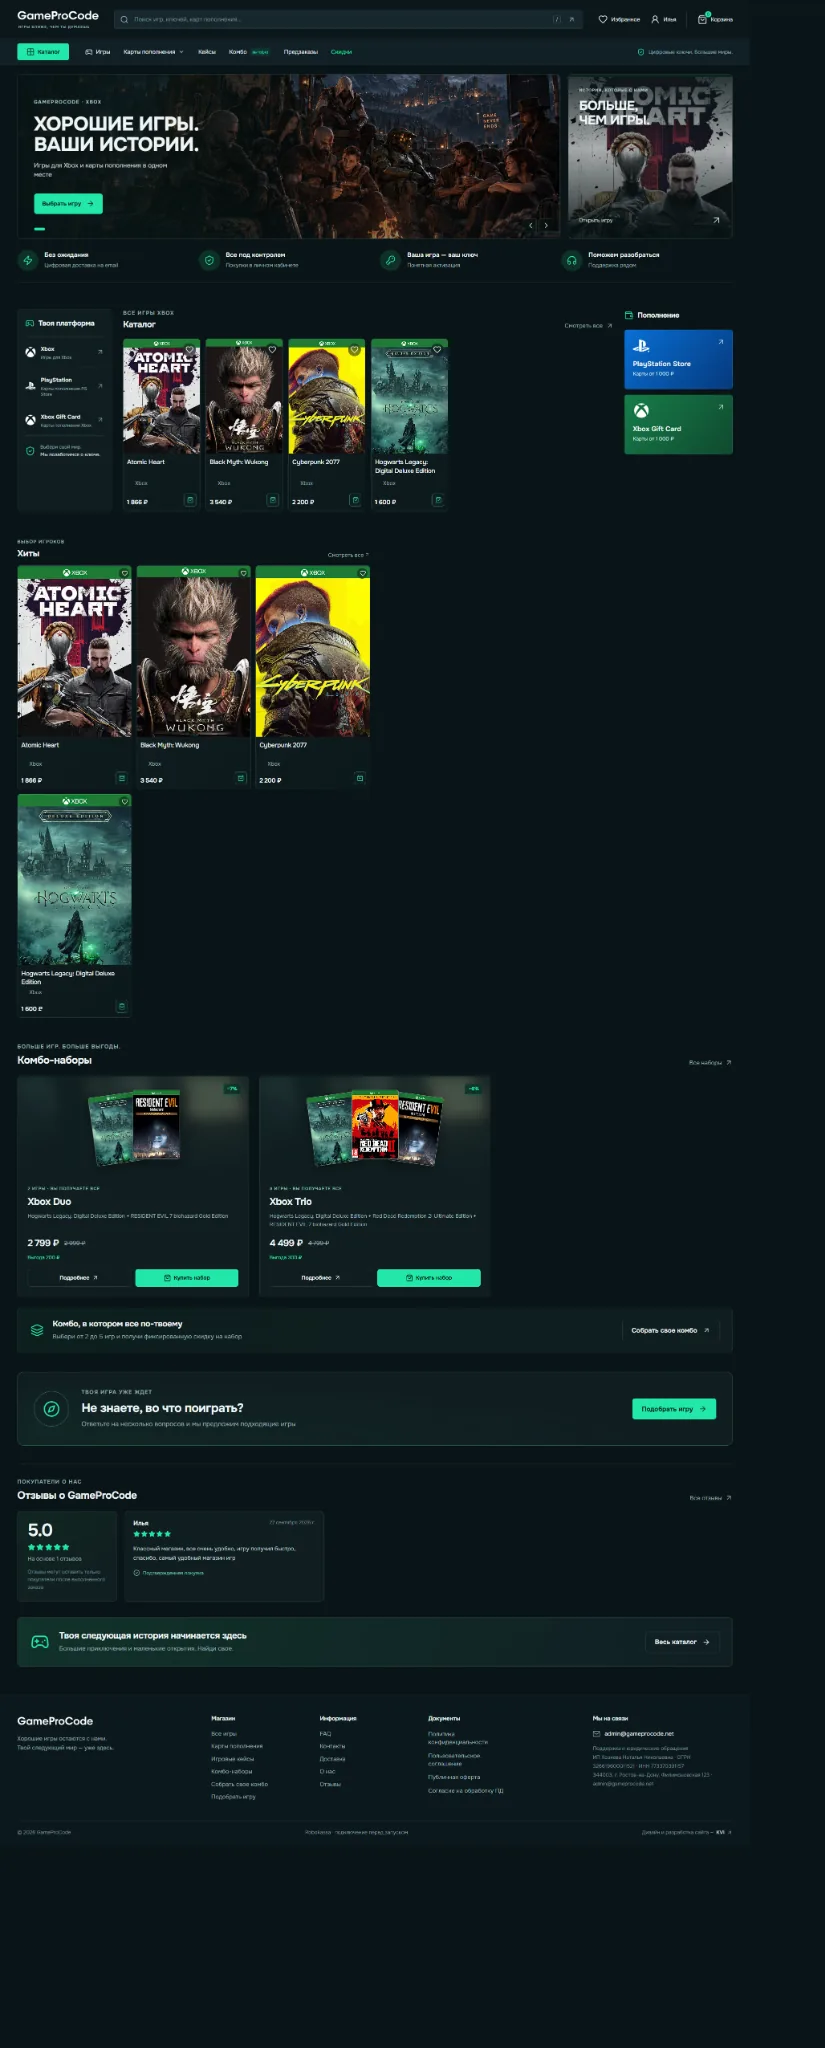Click Все наборы link near Комбо-наборы
The height and width of the screenshot is (2048, 825).
710,1062
